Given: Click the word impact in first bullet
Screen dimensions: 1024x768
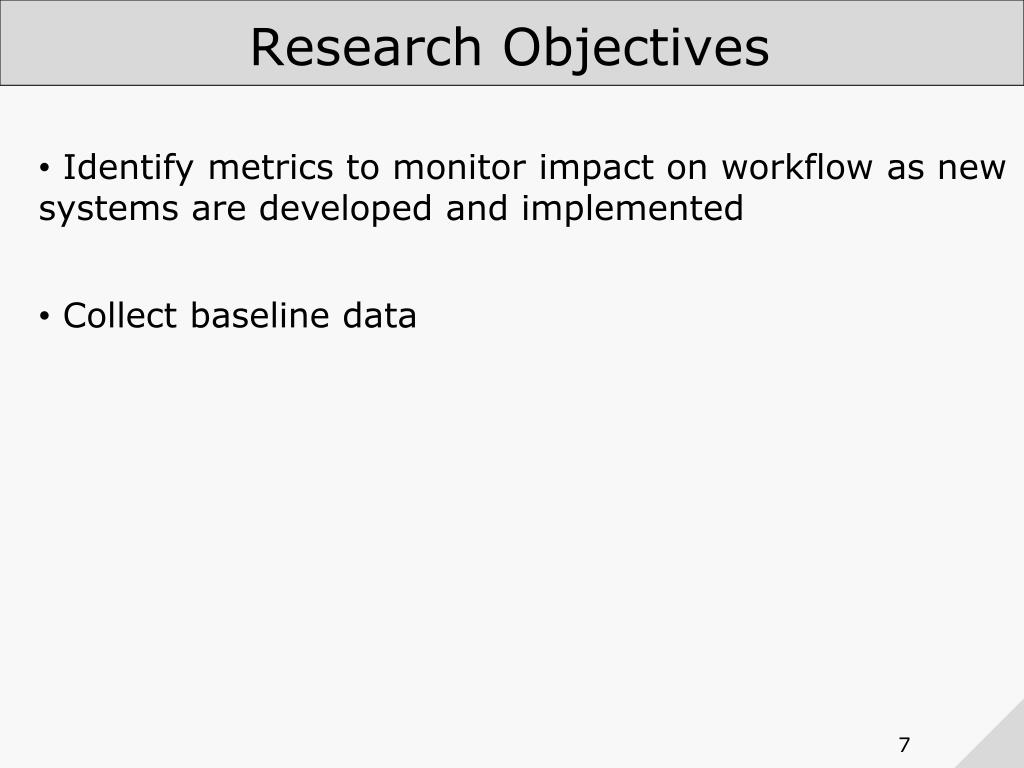Looking at the screenshot, I should [596, 168].
